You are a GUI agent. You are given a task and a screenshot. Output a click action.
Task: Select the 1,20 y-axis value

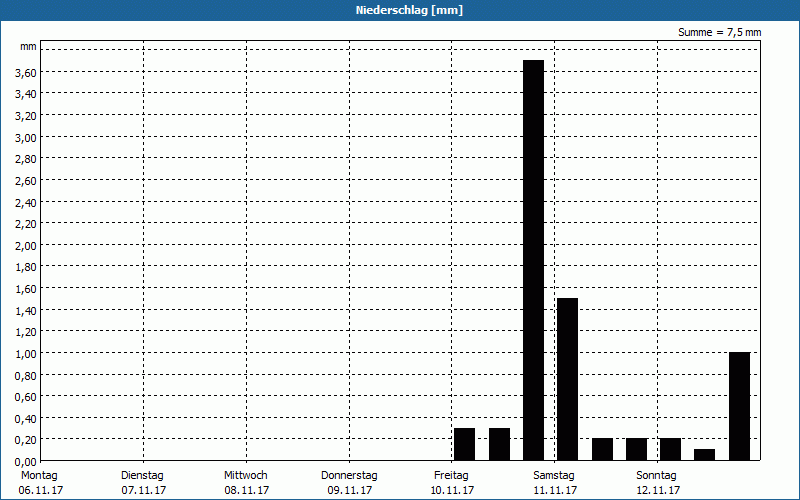click(26, 332)
